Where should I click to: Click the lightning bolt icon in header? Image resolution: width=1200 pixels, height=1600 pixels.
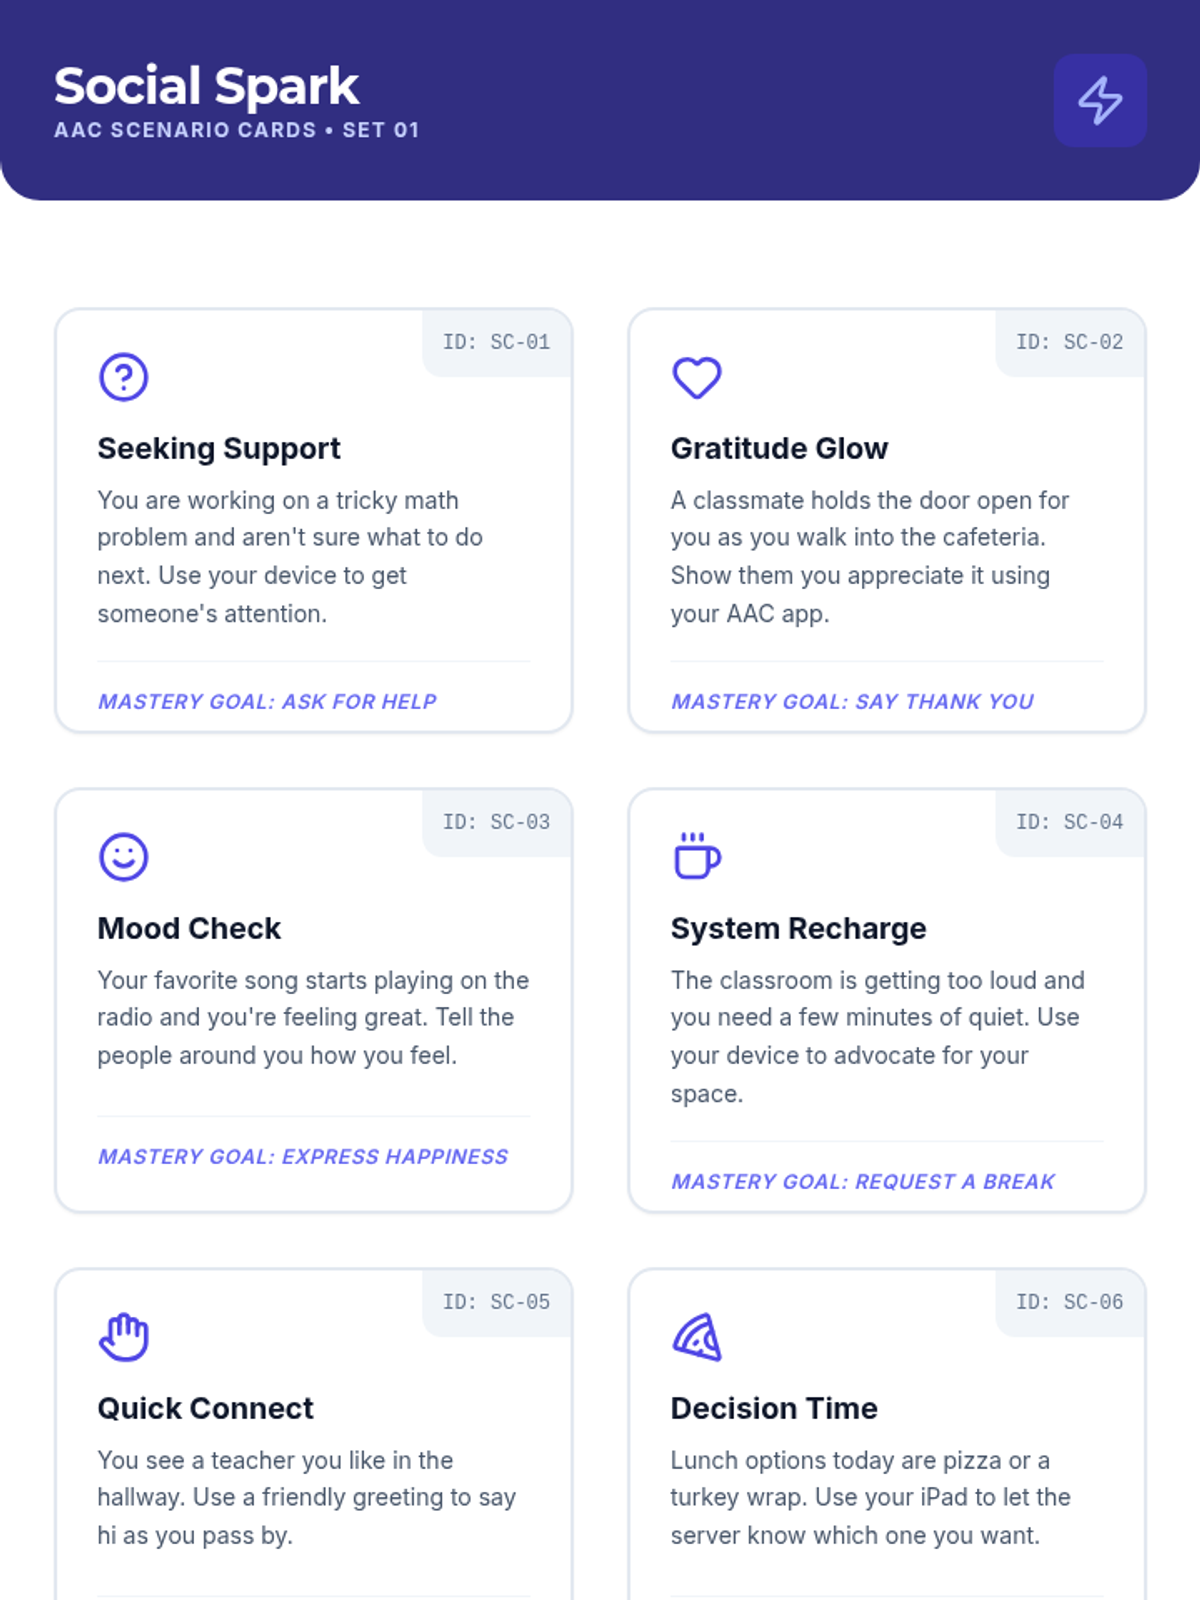pyautogui.click(x=1100, y=100)
